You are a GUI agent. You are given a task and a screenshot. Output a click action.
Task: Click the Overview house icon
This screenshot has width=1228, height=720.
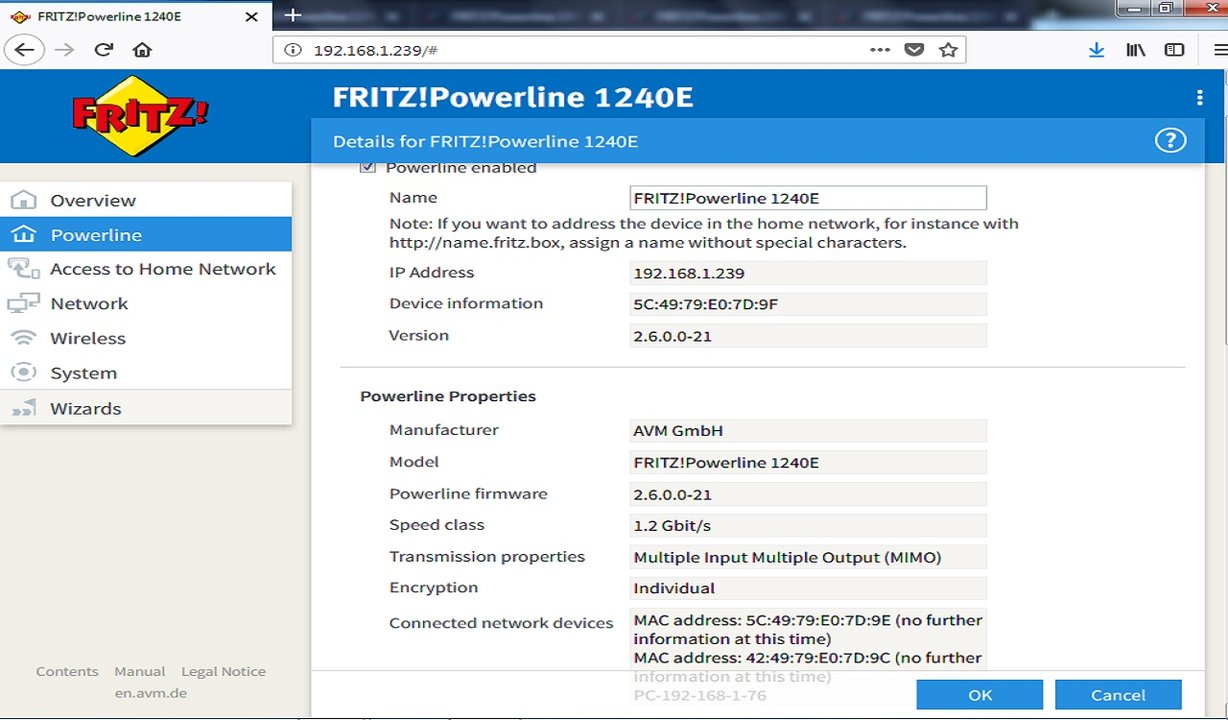pos(23,200)
